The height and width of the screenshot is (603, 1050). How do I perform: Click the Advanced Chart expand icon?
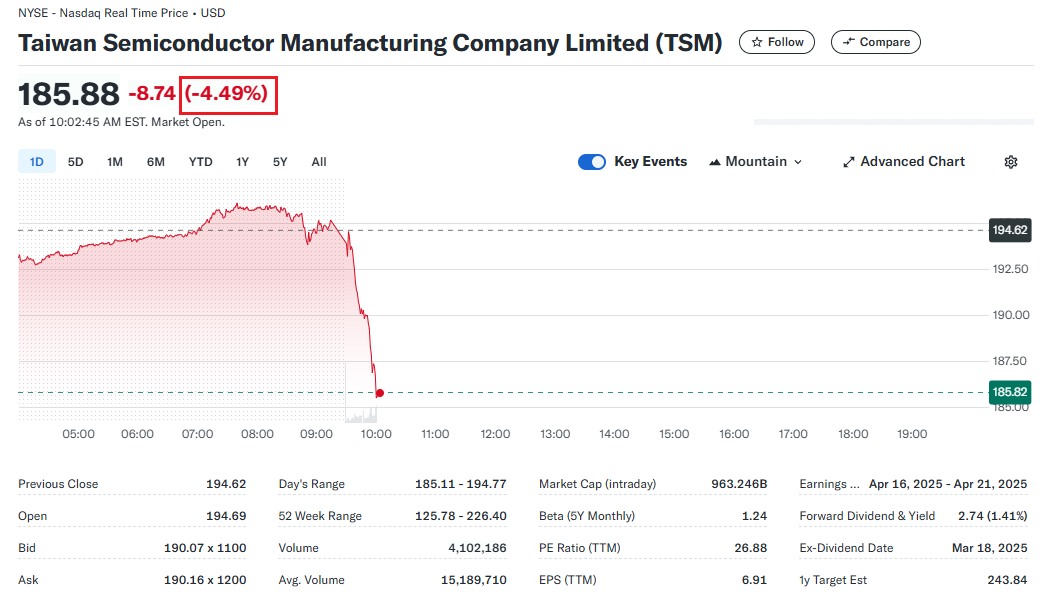[848, 162]
